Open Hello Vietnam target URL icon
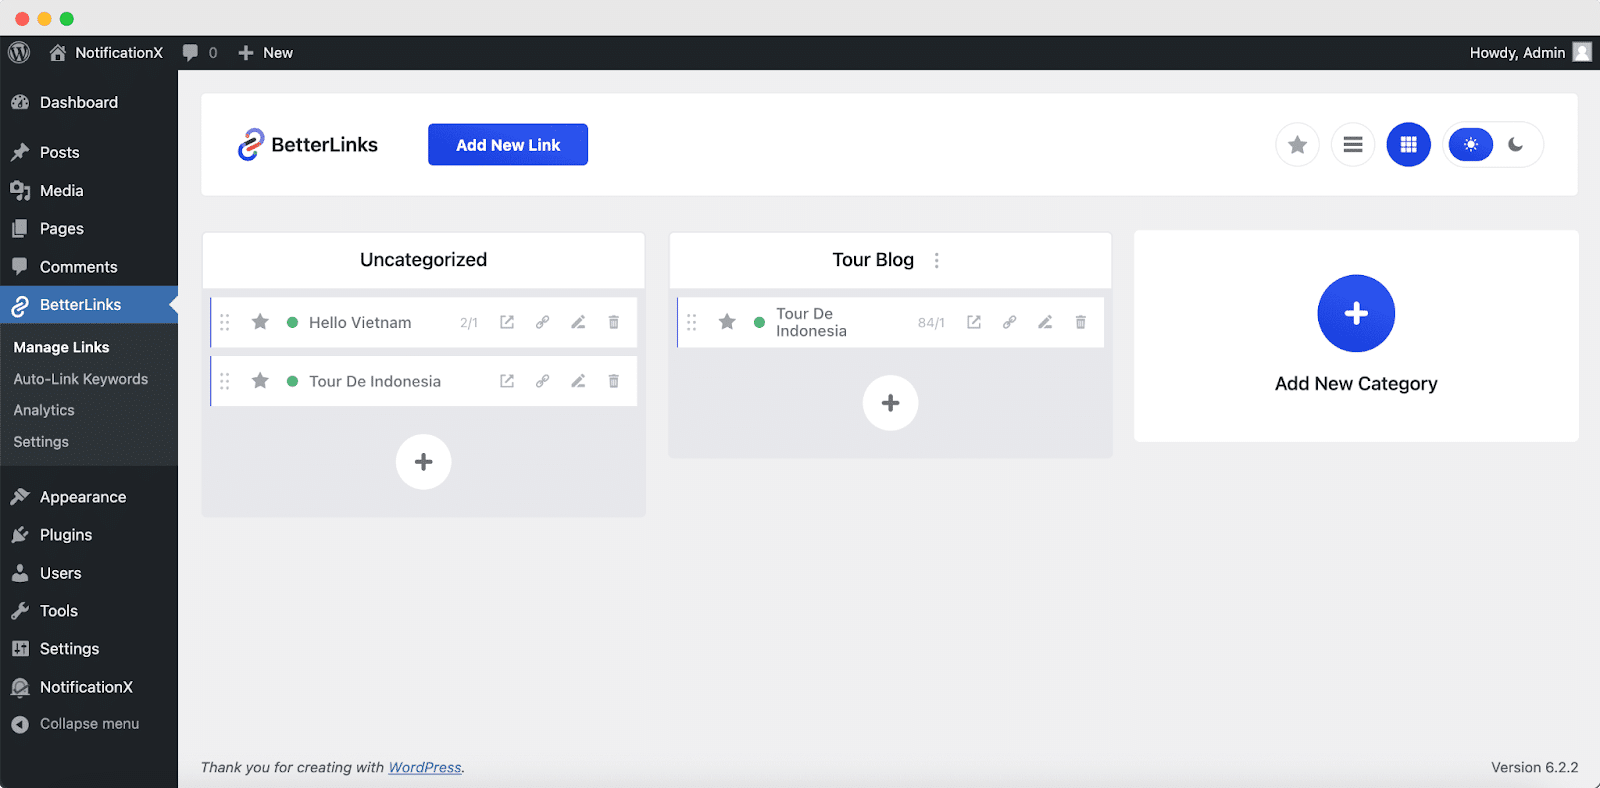The height and width of the screenshot is (788, 1600). [507, 322]
